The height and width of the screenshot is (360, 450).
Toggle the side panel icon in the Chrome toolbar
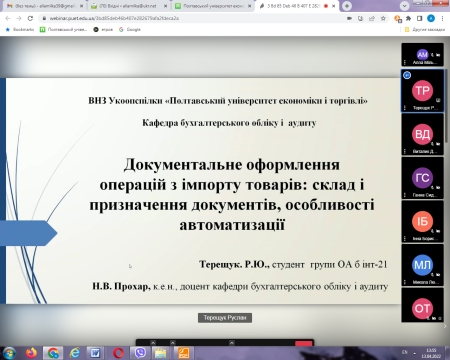[419, 18]
